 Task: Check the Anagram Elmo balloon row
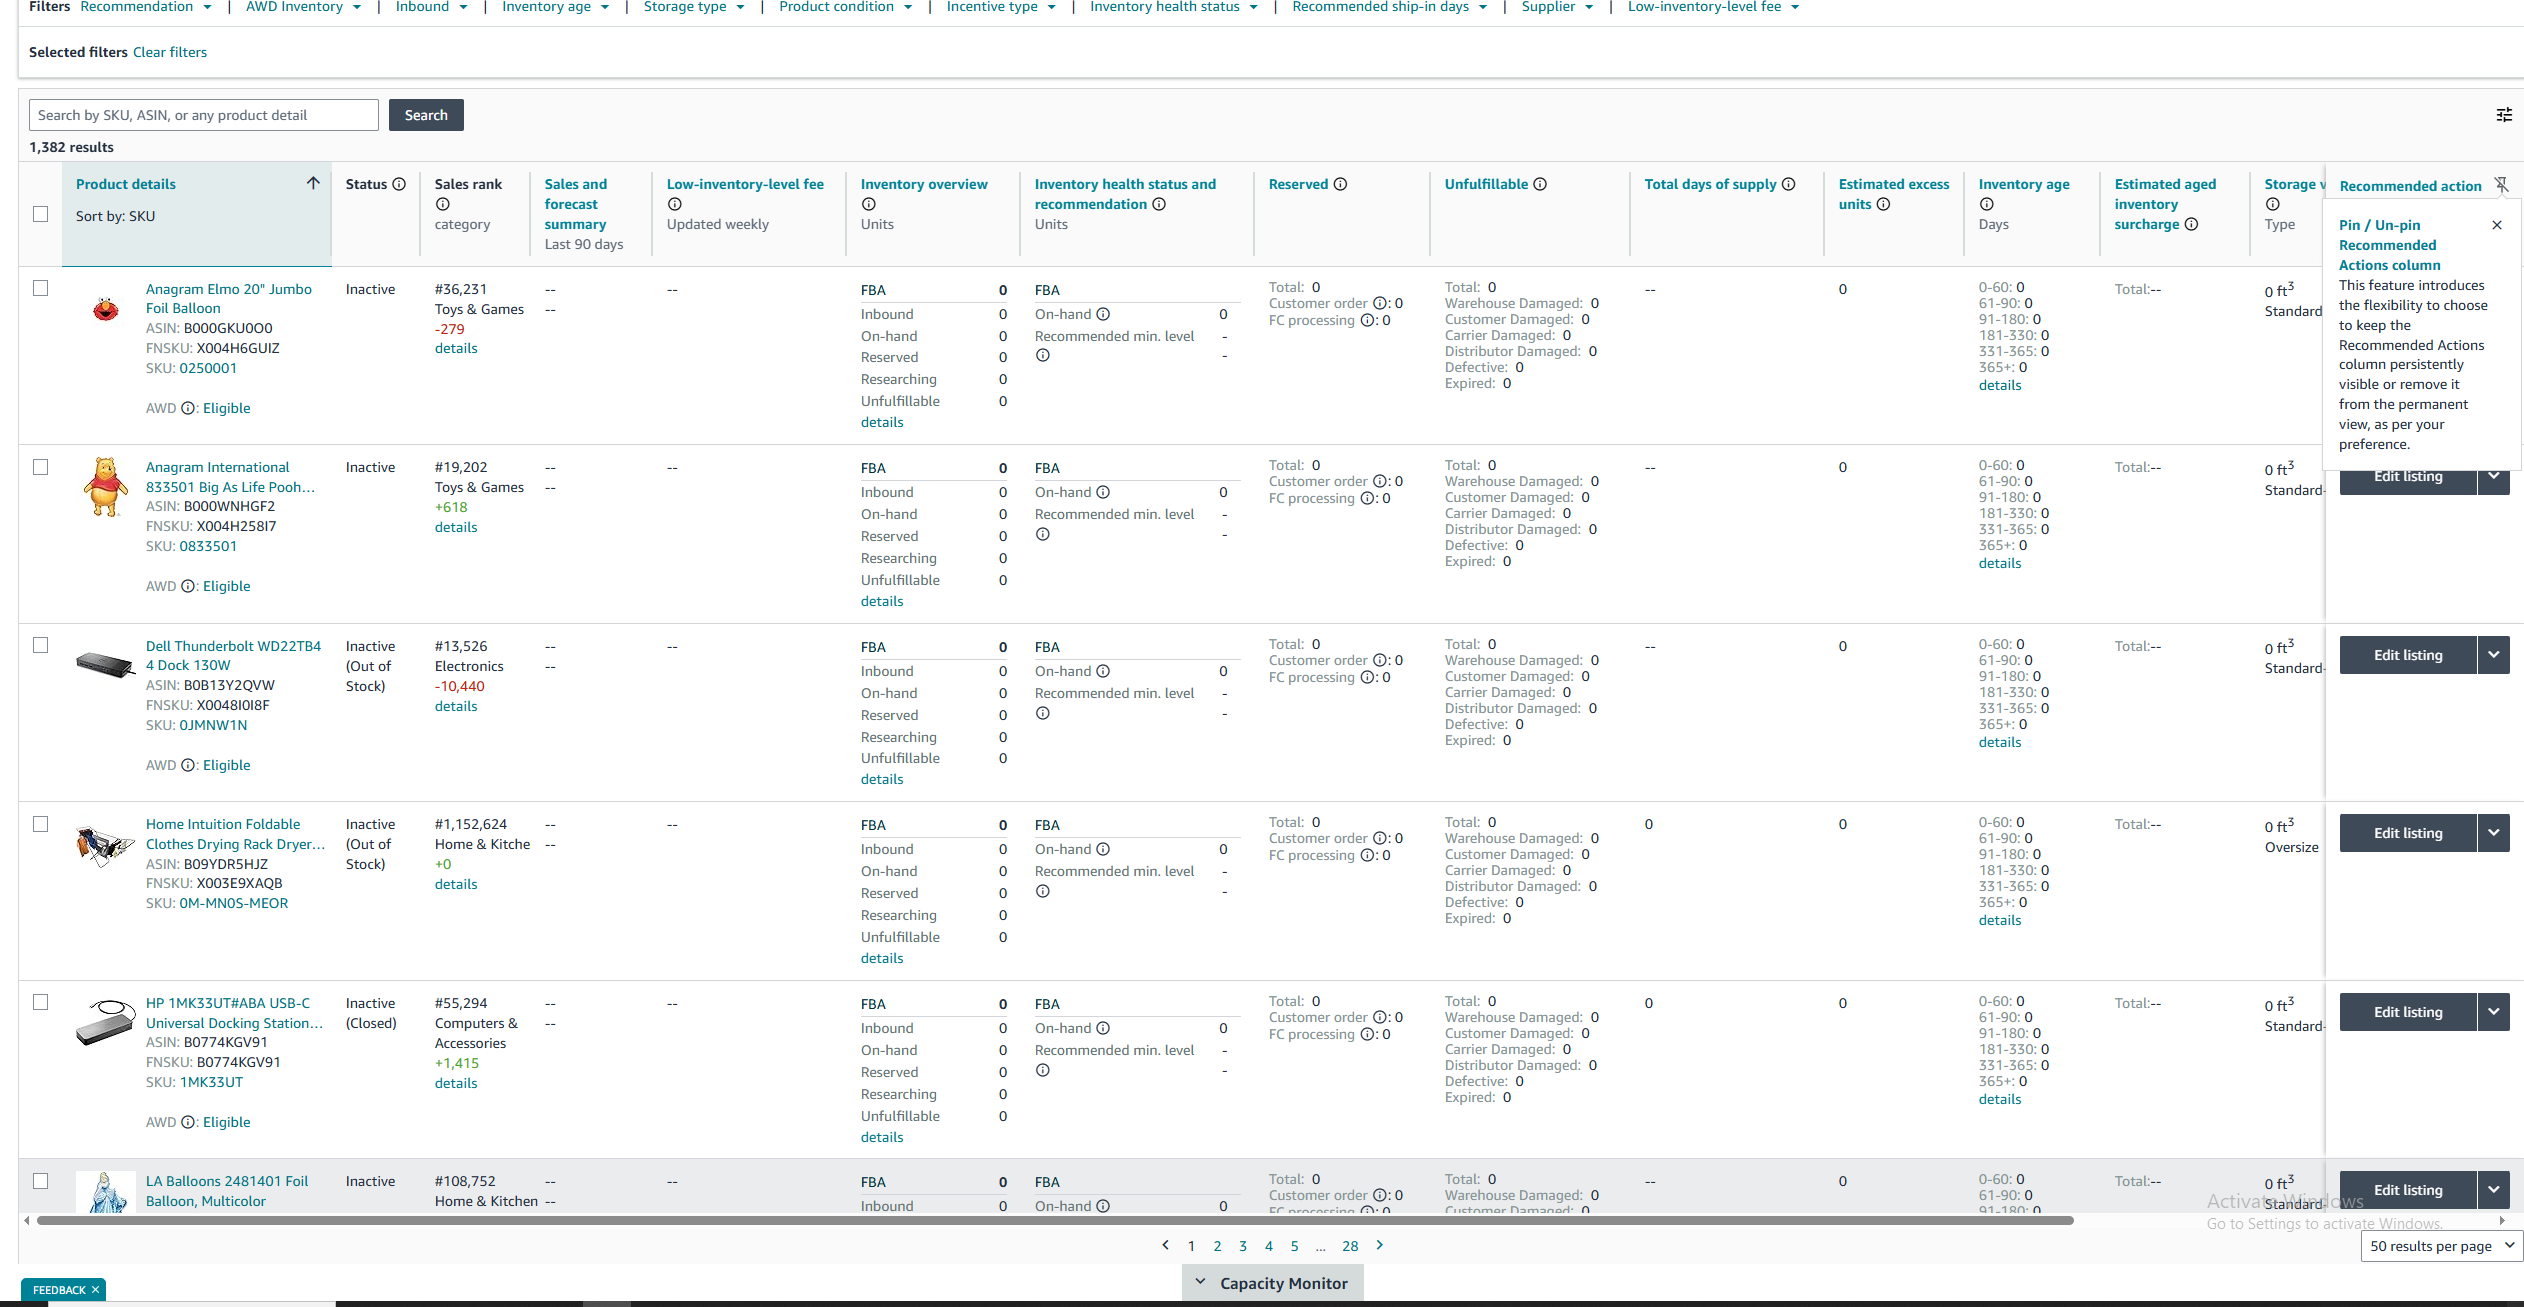pos(41,288)
